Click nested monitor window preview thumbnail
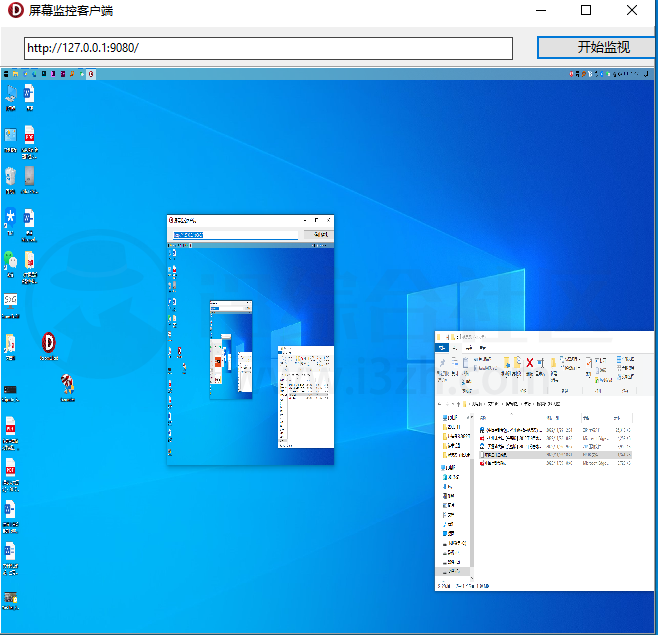This screenshot has width=658, height=635. point(251,340)
